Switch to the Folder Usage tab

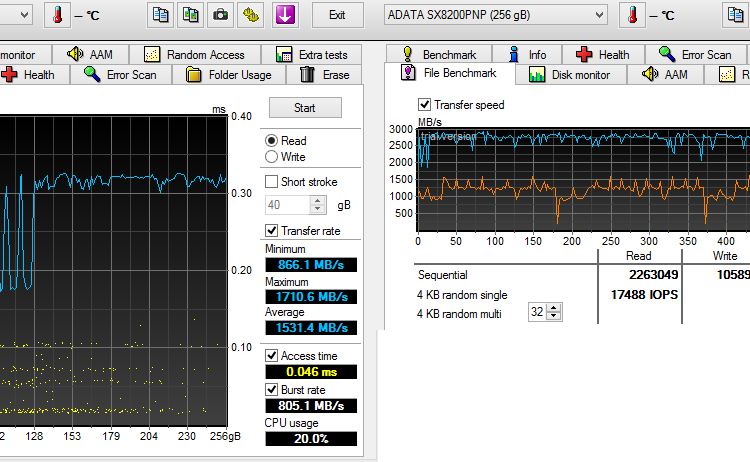pos(229,75)
